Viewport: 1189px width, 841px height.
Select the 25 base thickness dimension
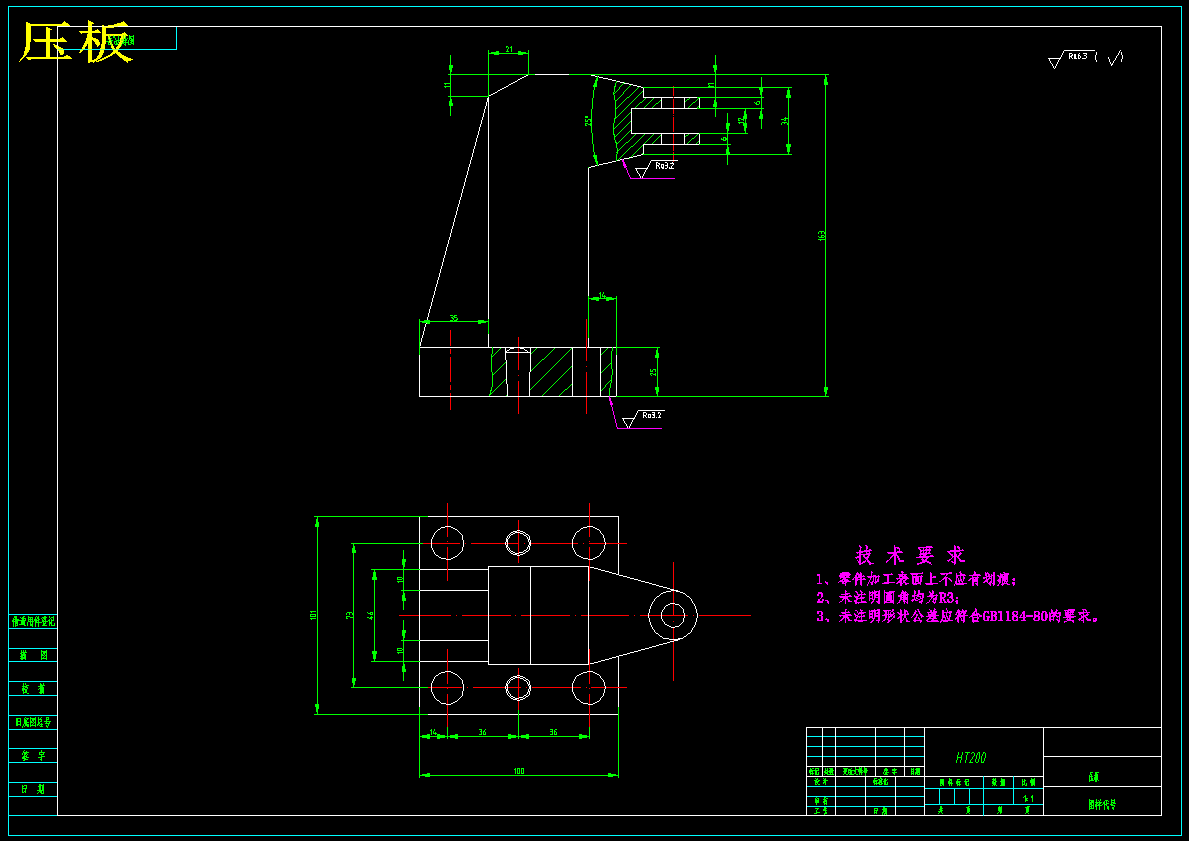pos(653,372)
